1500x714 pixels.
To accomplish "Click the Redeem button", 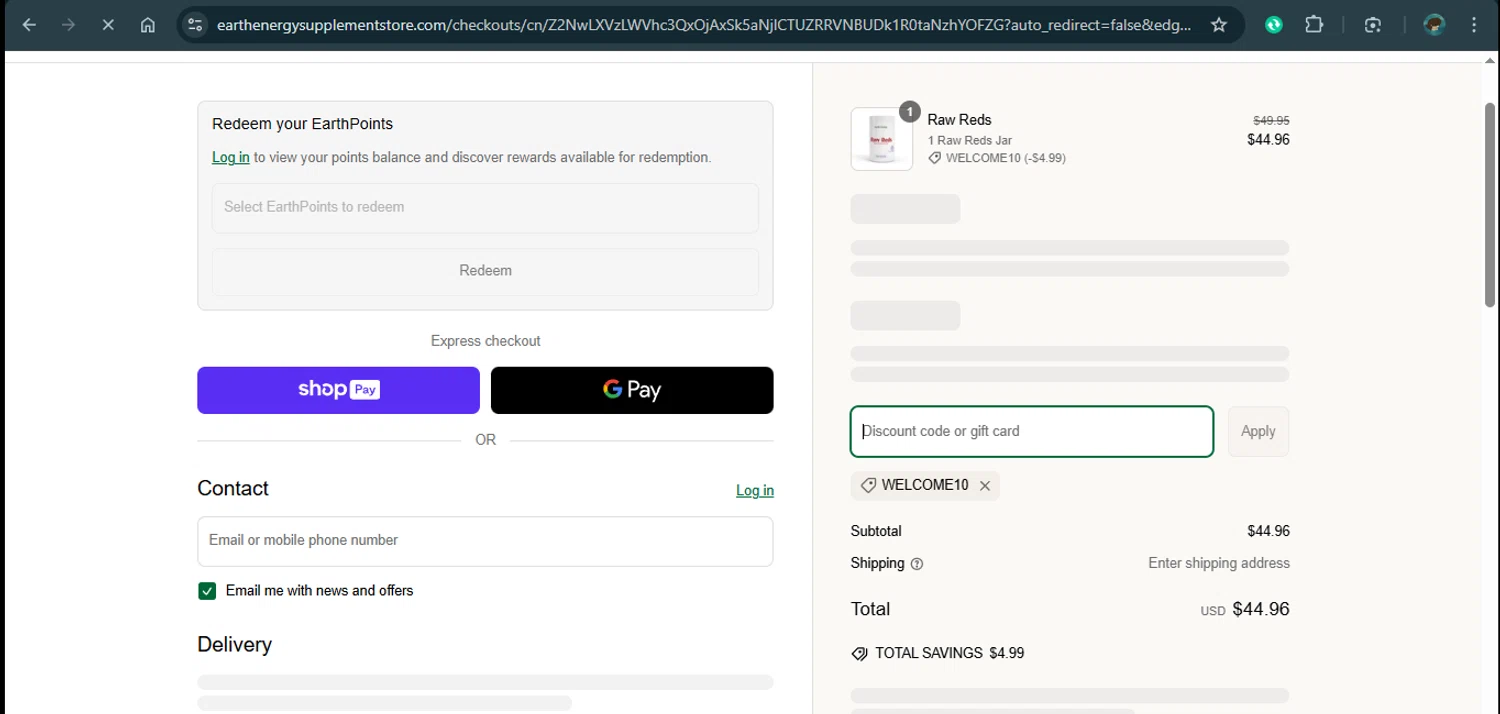I will pyautogui.click(x=485, y=271).
